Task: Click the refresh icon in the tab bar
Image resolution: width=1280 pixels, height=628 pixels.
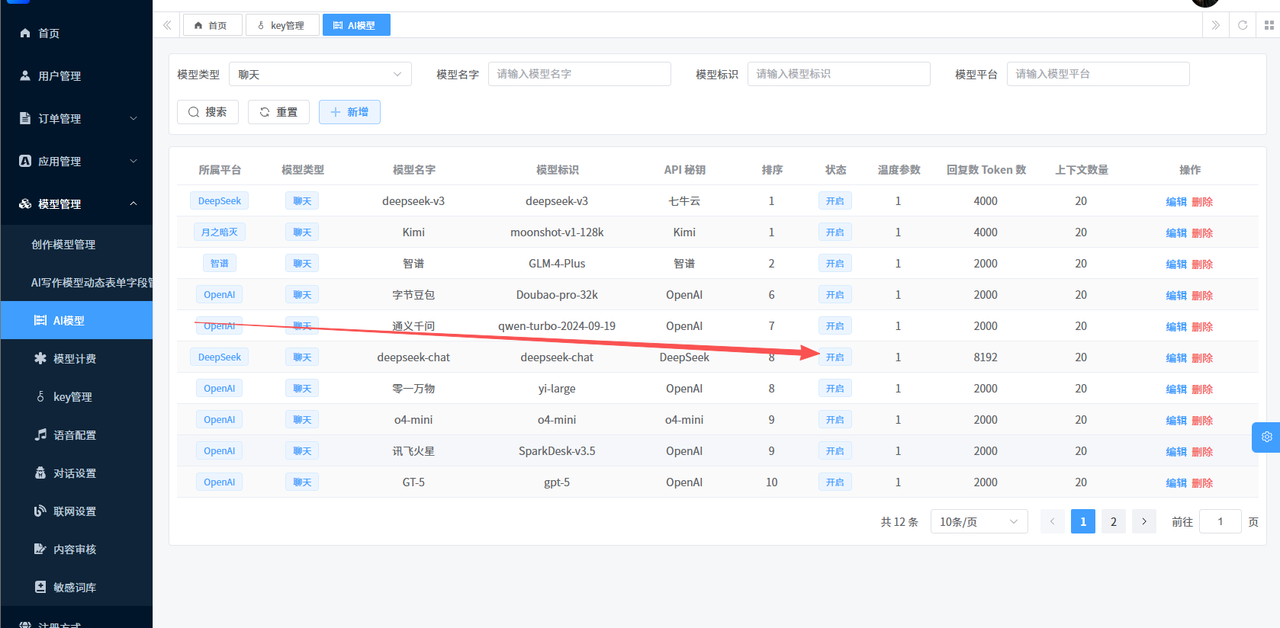Action: 1243,25
